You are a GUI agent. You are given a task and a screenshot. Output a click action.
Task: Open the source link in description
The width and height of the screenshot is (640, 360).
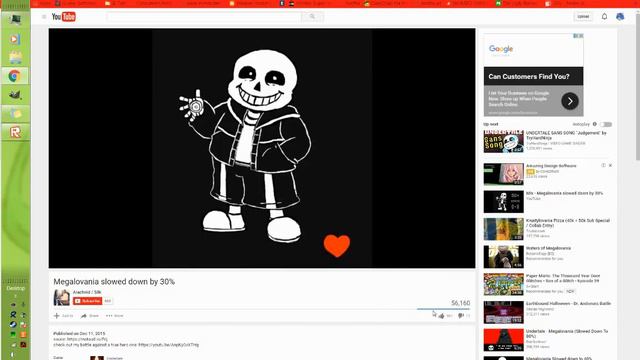tap(87, 339)
